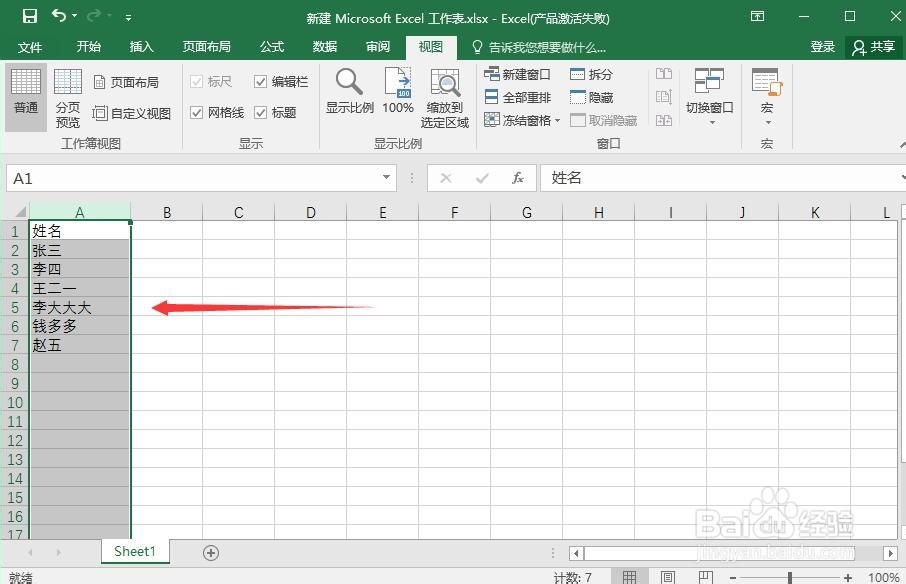This screenshot has height=584, width=906.
Task: Click cell containing 钱多多
Action: point(79,326)
